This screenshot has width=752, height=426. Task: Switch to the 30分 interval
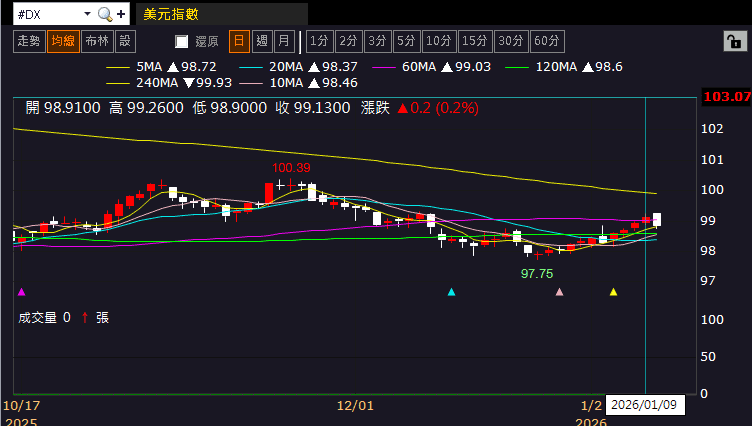[511, 41]
